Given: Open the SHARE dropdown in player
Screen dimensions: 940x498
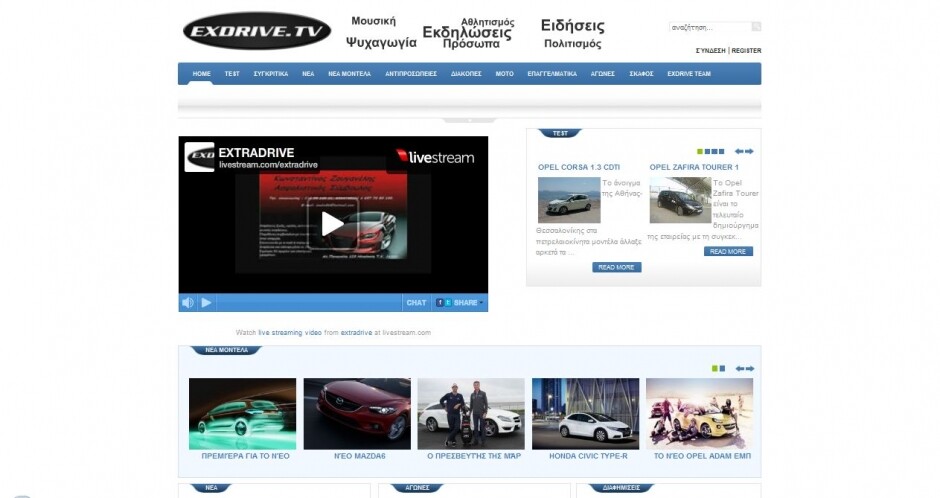Looking at the screenshot, I should click(x=459, y=303).
